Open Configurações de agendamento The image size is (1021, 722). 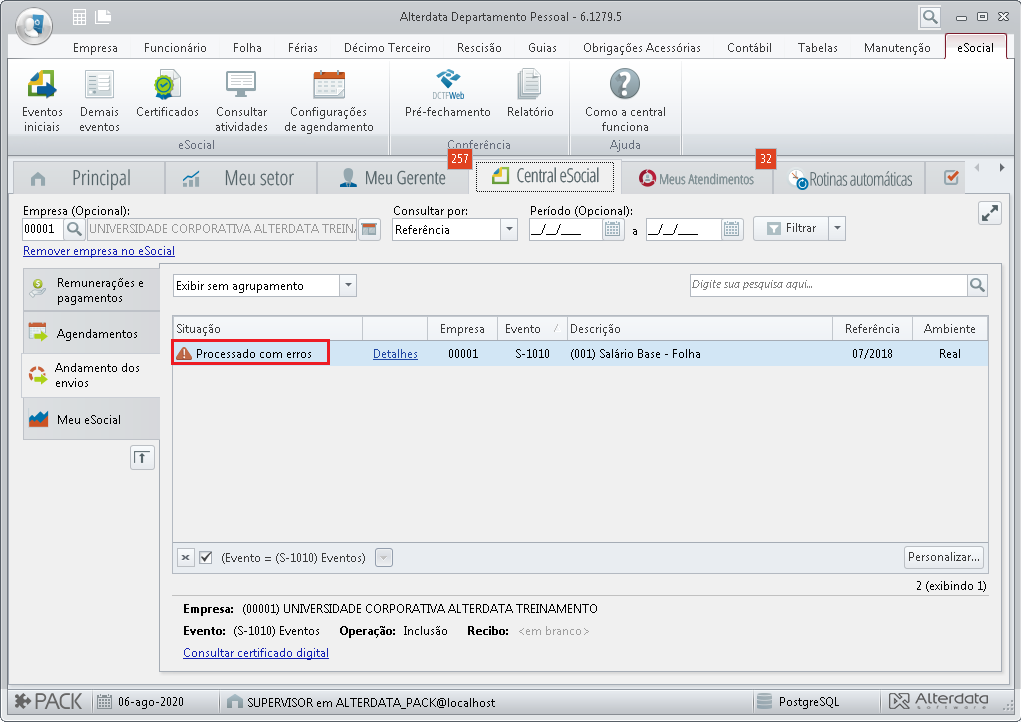329,101
